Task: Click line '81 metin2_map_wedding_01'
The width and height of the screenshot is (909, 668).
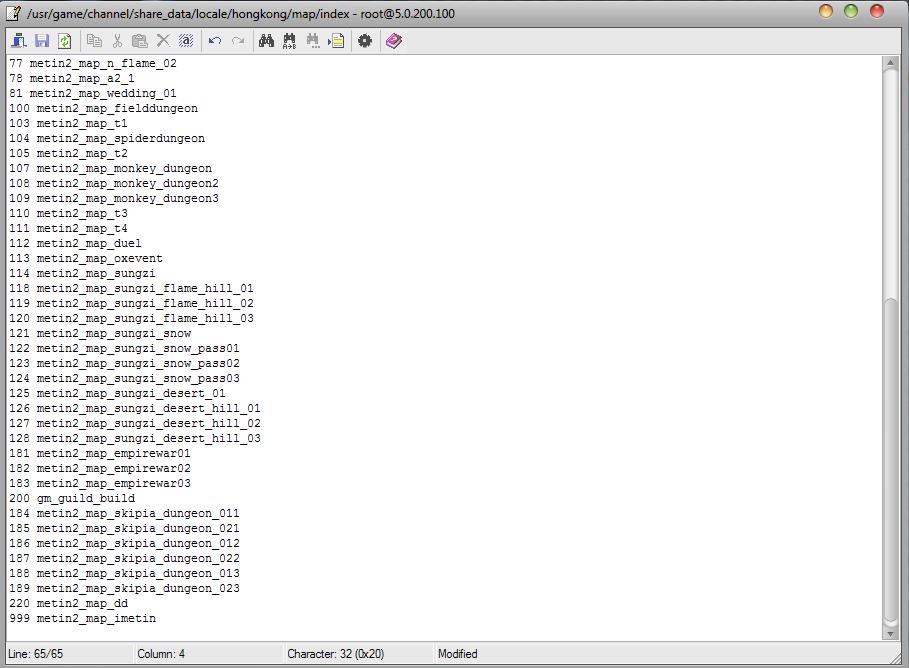Action: pos(93,93)
